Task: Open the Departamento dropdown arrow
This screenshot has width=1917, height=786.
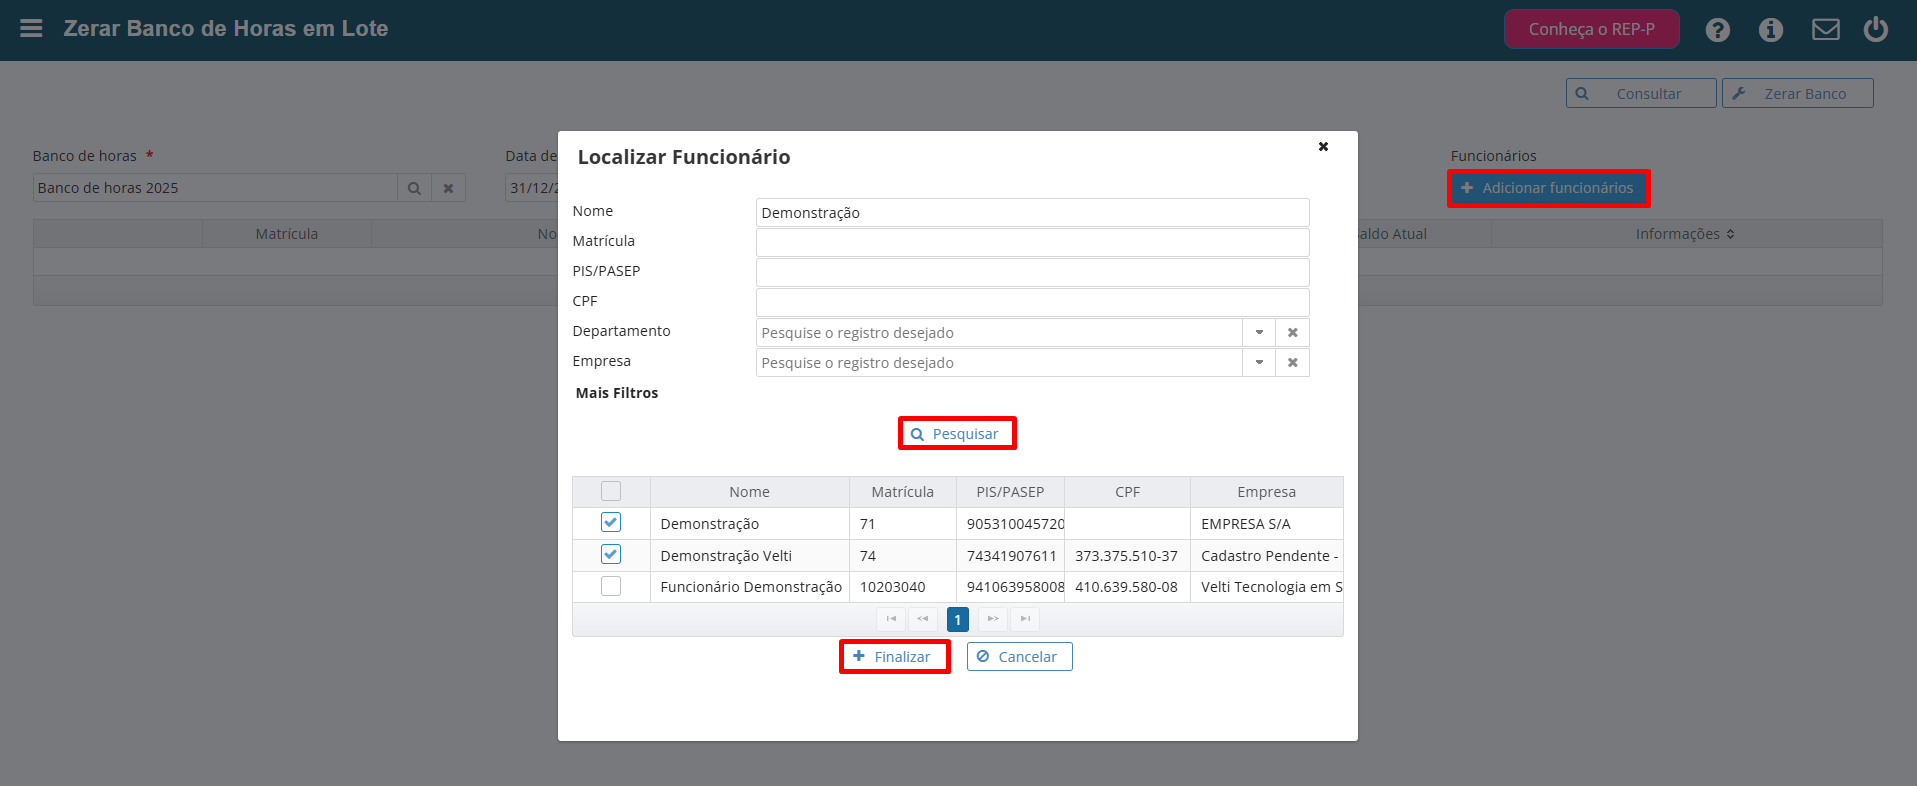Action: (x=1259, y=332)
